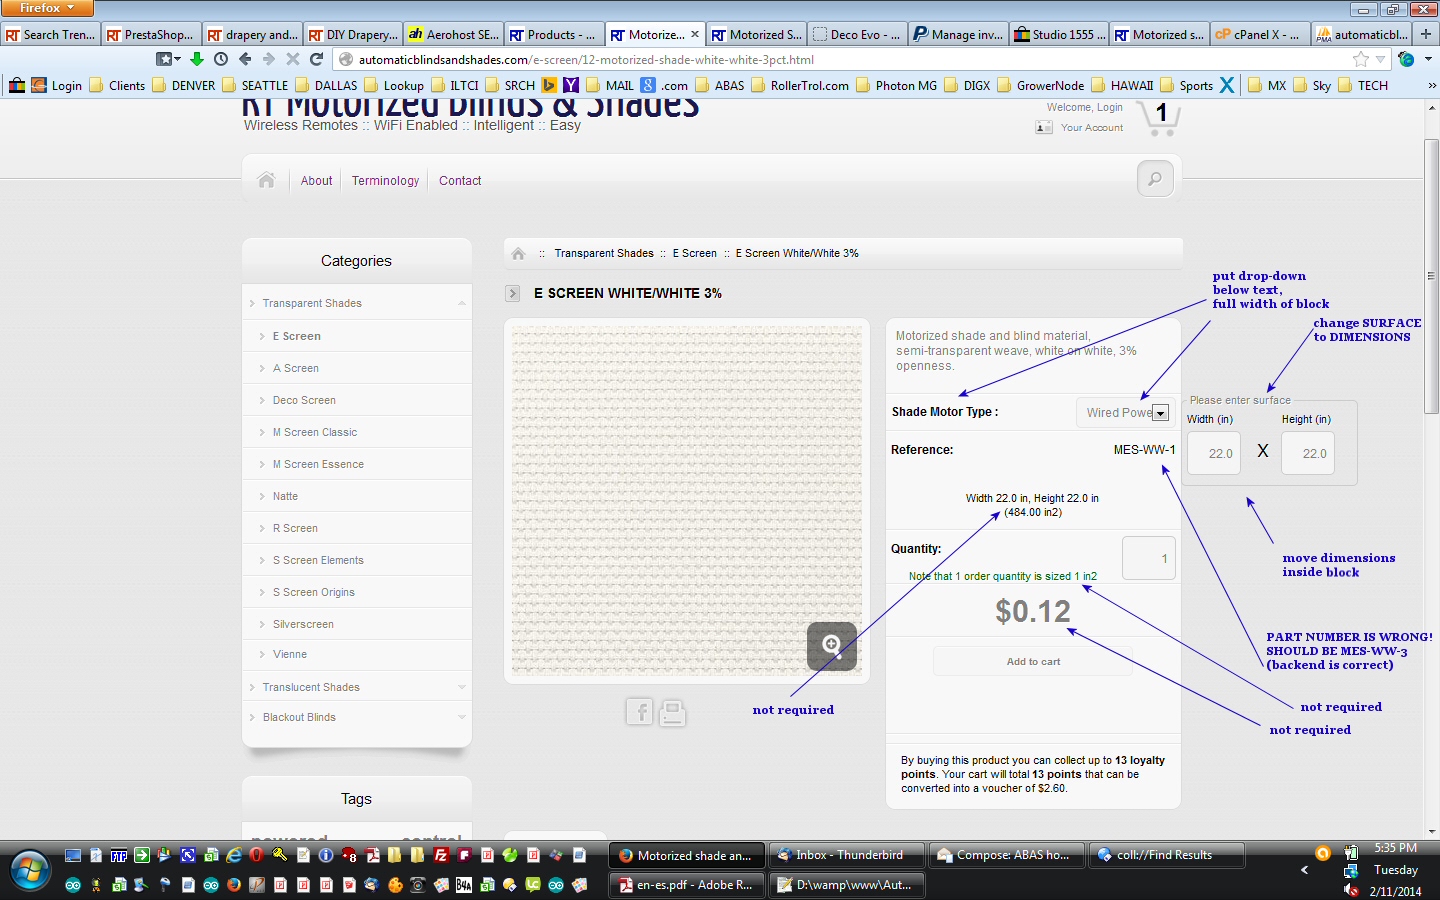This screenshot has height=900, width=1440.
Task: Click the green download arrow in the toolbar
Action: click(197, 60)
